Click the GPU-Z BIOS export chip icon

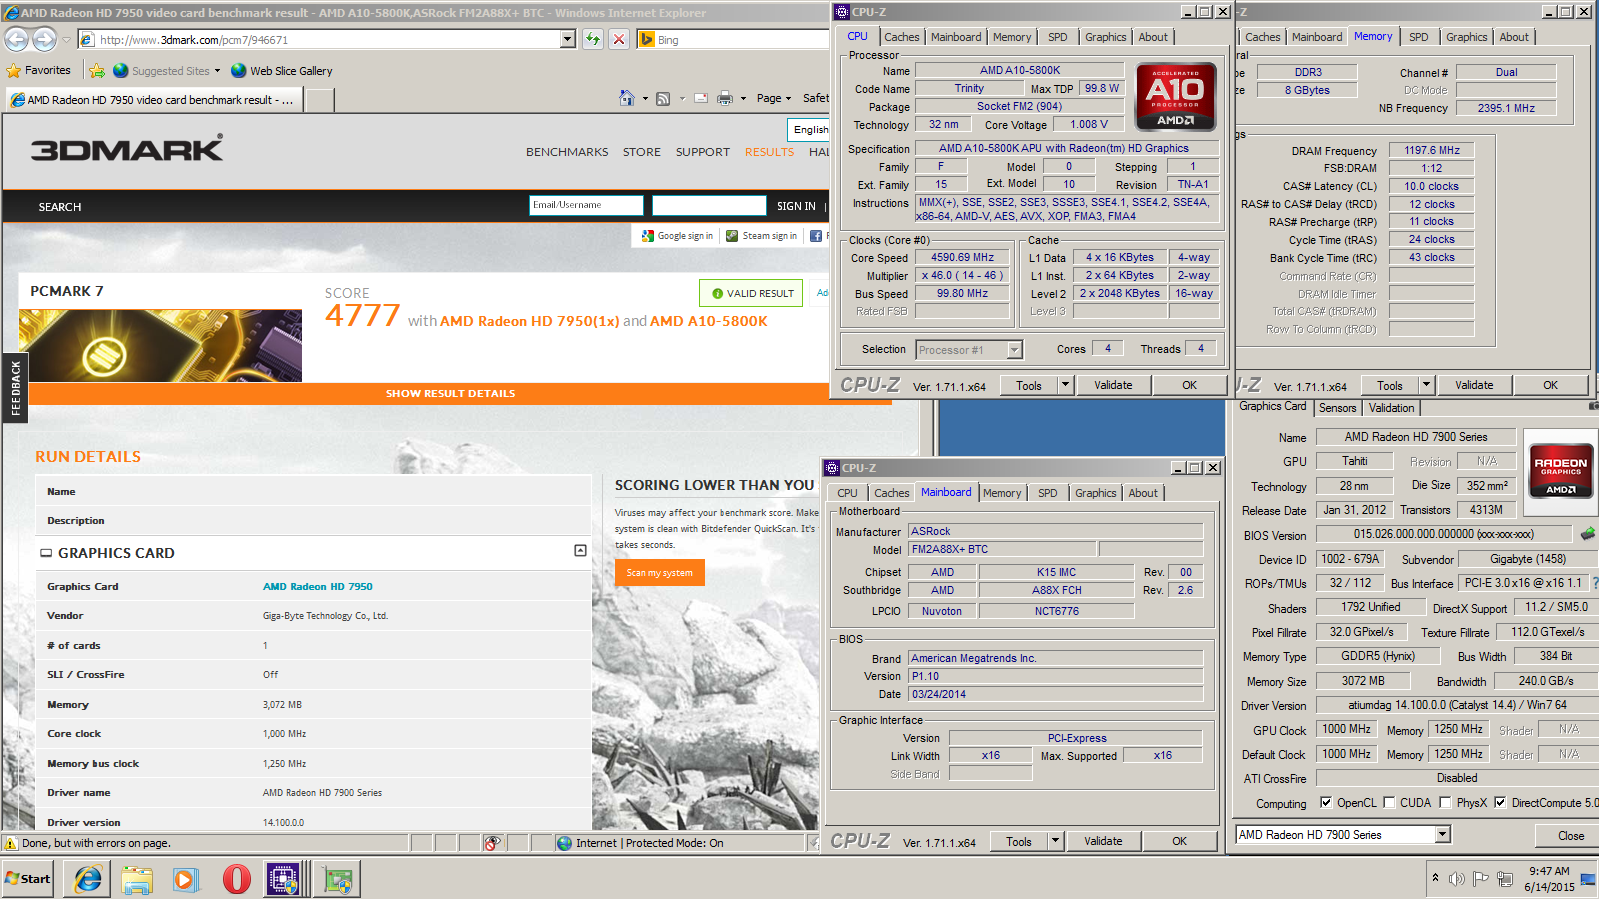(1587, 534)
